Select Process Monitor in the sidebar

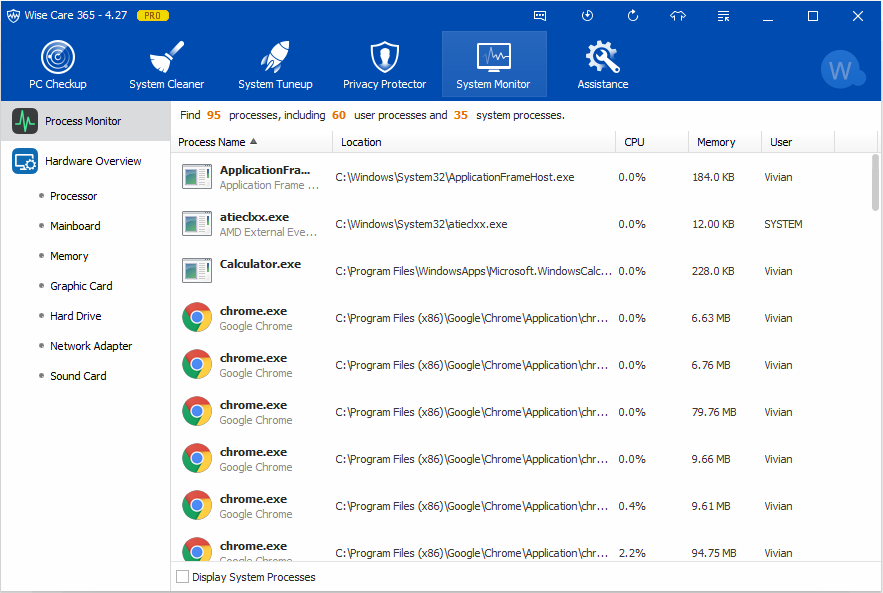[x=86, y=121]
